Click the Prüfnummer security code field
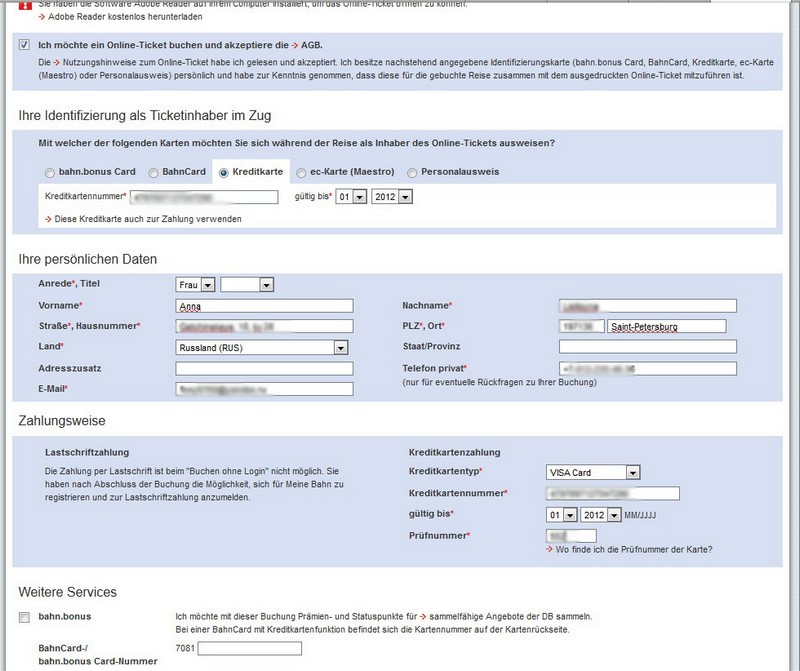Screen dimensions: 800x671 point(571,536)
